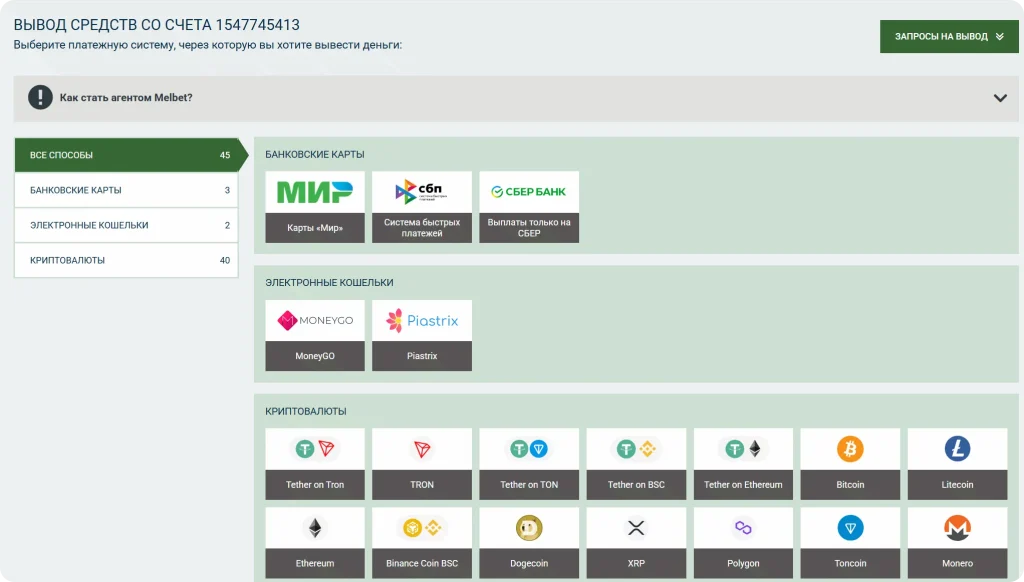1024x582 pixels.
Task: Click the Tether on Tron caption
Action: (x=315, y=485)
